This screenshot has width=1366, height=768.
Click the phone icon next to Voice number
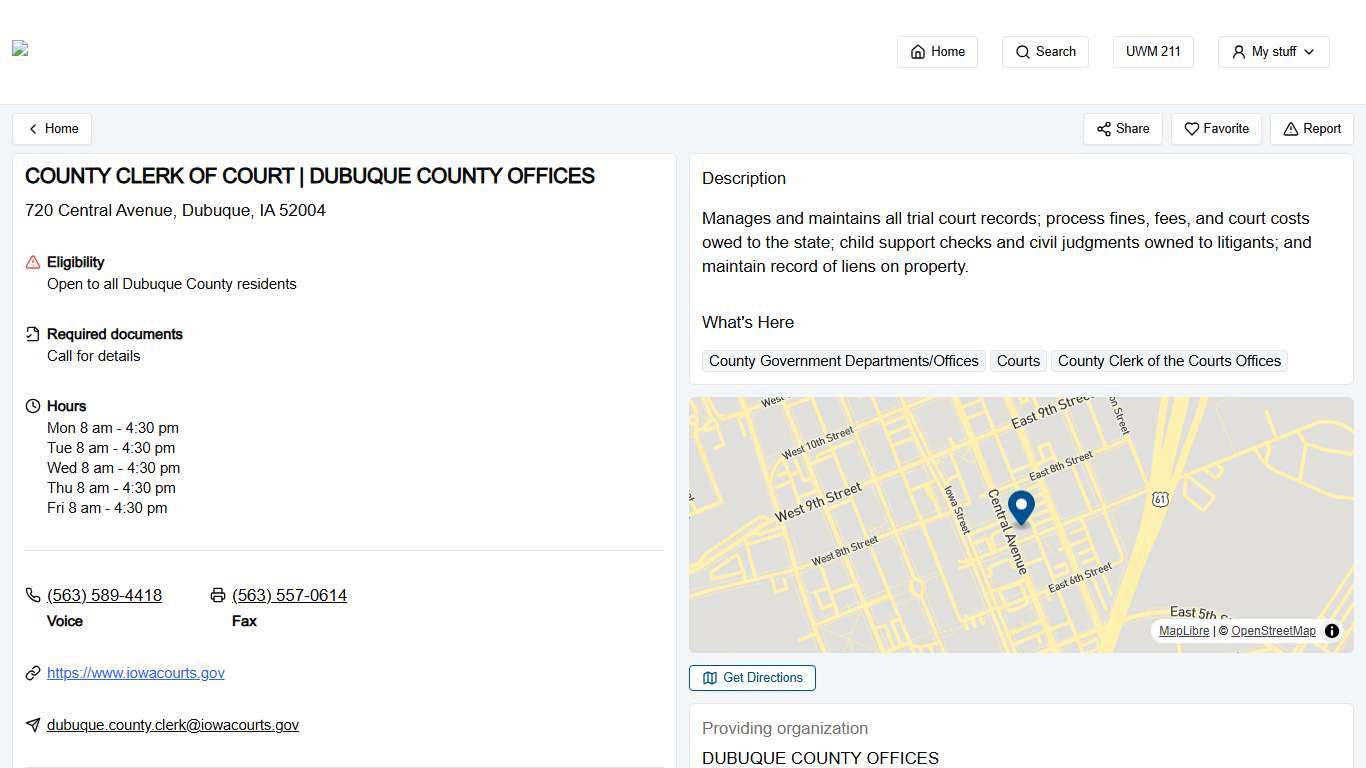point(33,595)
